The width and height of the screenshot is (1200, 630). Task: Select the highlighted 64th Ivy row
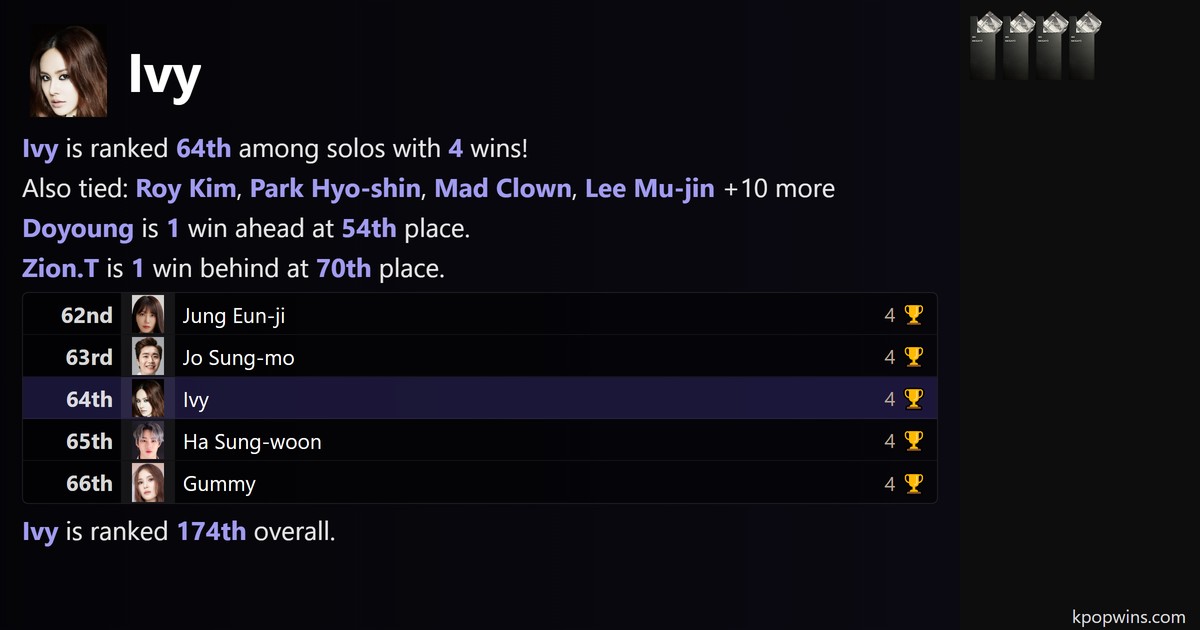(x=480, y=399)
